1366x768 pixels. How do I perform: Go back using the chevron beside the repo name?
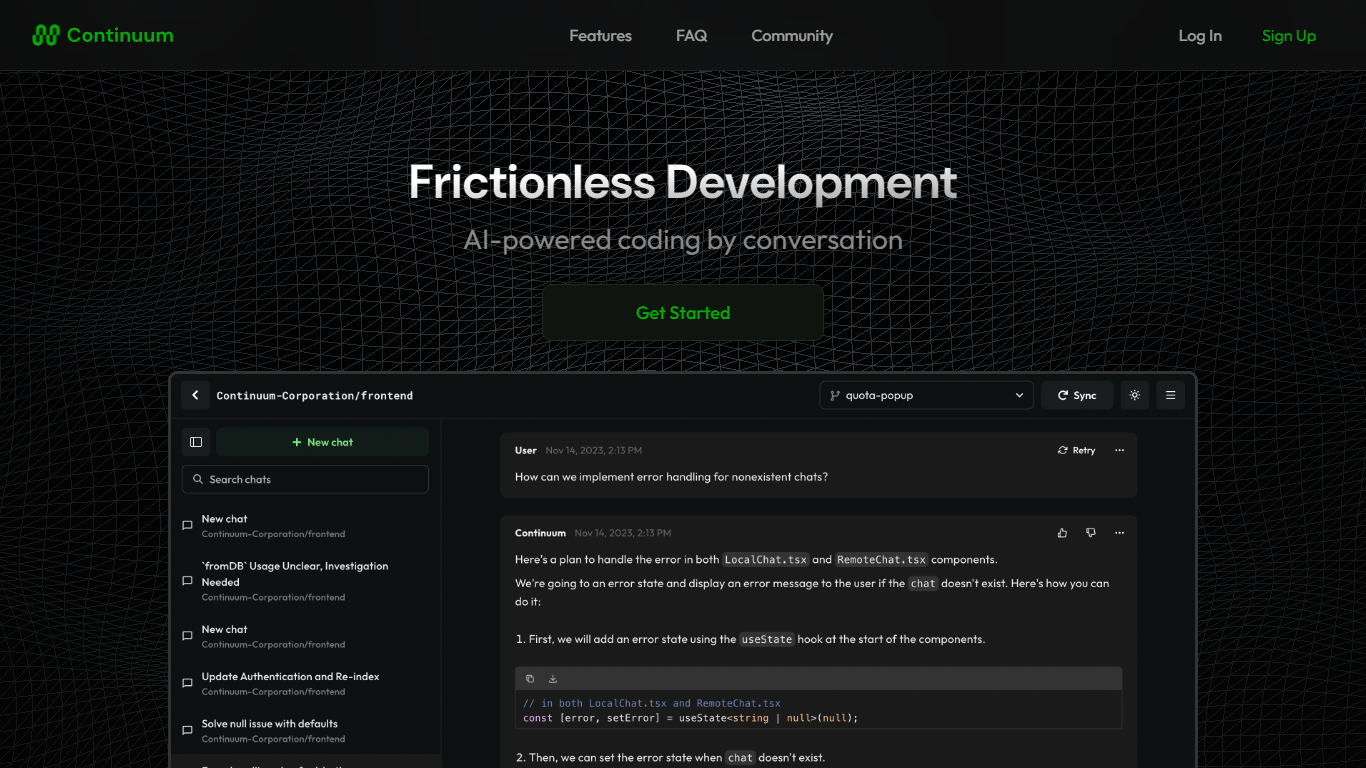click(x=195, y=395)
